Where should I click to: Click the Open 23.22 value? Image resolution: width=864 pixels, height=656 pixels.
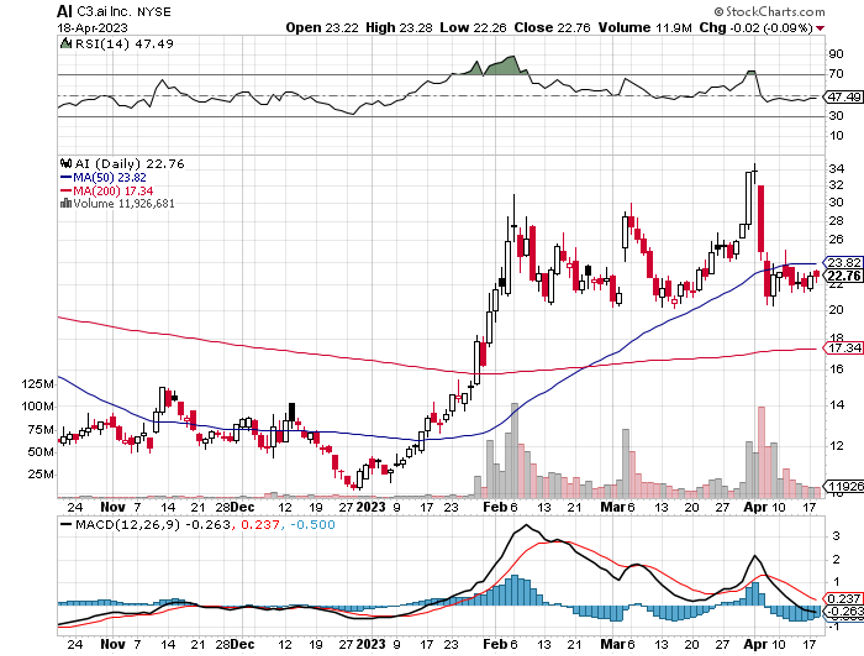coord(323,28)
